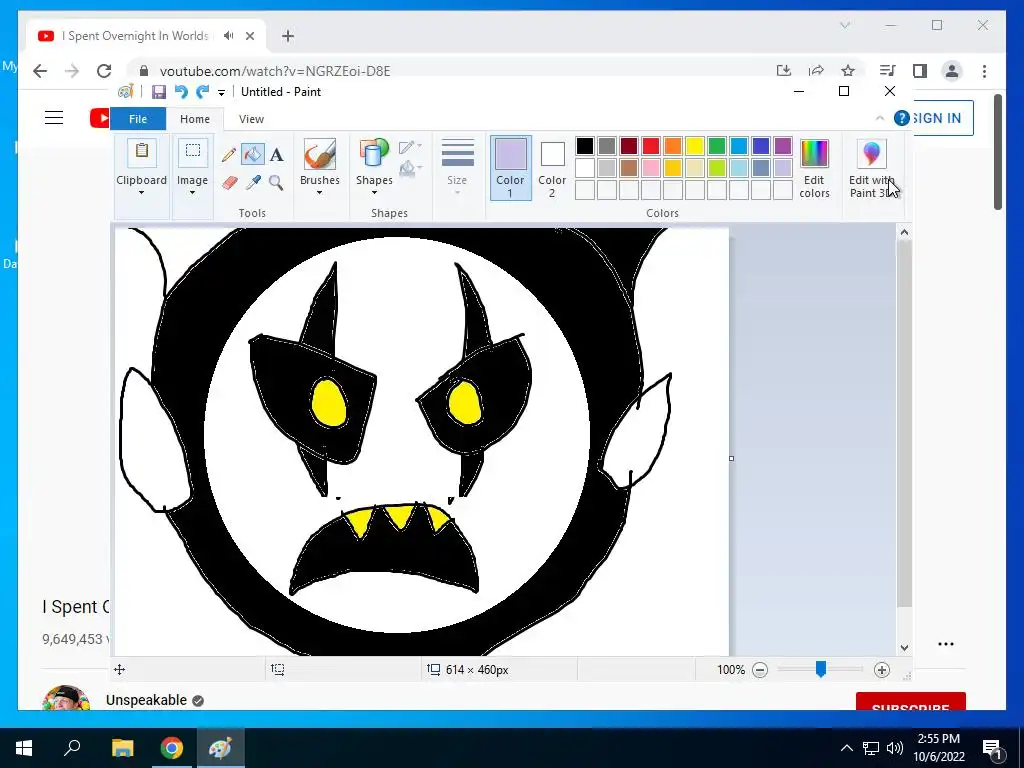Image resolution: width=1024 pixels, height=768 pixels.
Task: Mute the tab via speaker icon
Action: [229, 36]
